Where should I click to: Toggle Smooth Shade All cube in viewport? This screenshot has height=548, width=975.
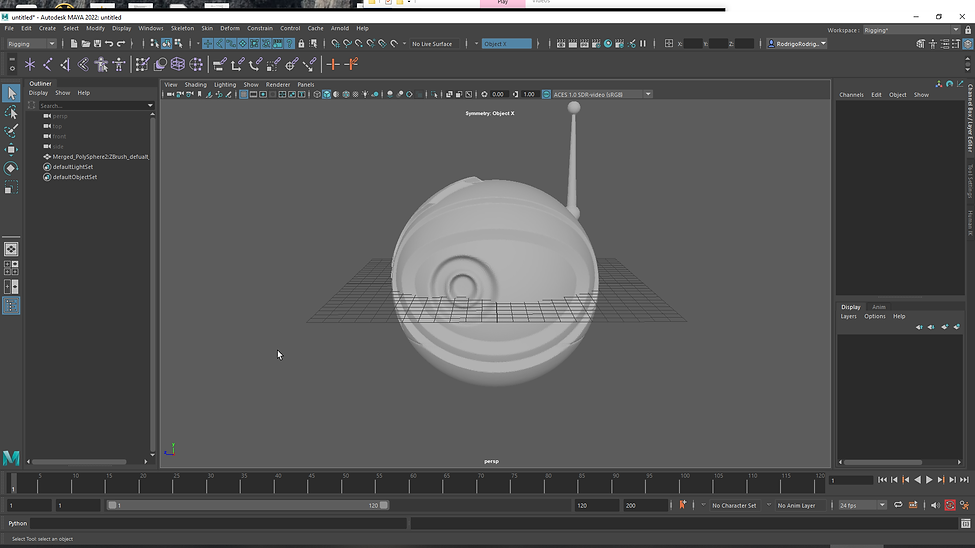pyautogui.click(x=326, y=95)
